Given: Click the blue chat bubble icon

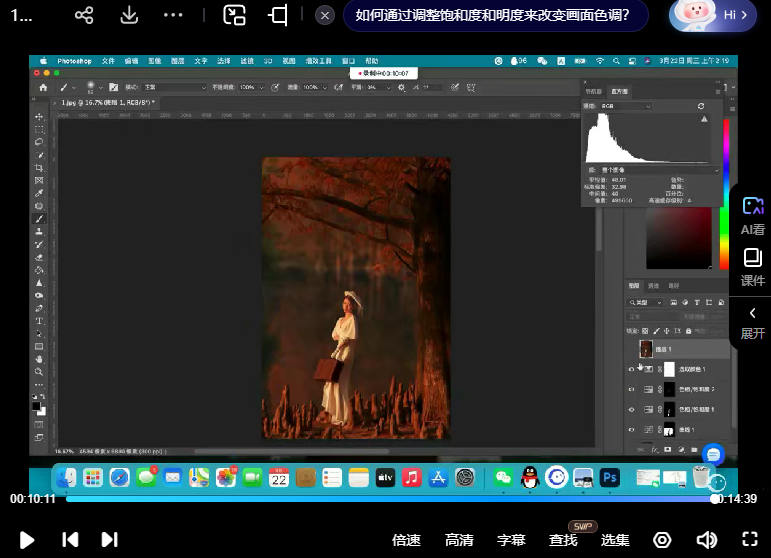Looking at the screenshot, I should (x=712, y=454).
